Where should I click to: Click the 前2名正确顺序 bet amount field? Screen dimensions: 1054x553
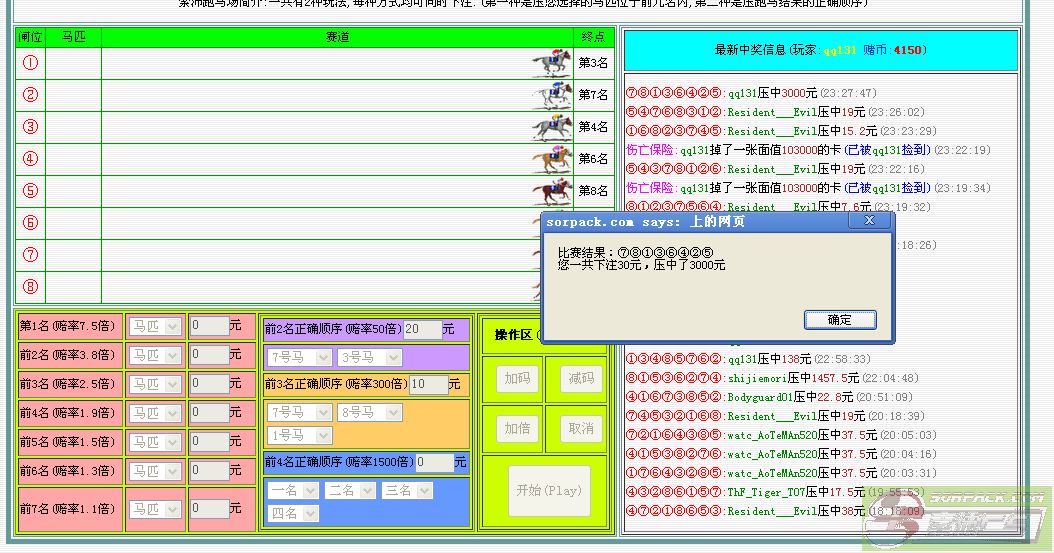[422, 330]
